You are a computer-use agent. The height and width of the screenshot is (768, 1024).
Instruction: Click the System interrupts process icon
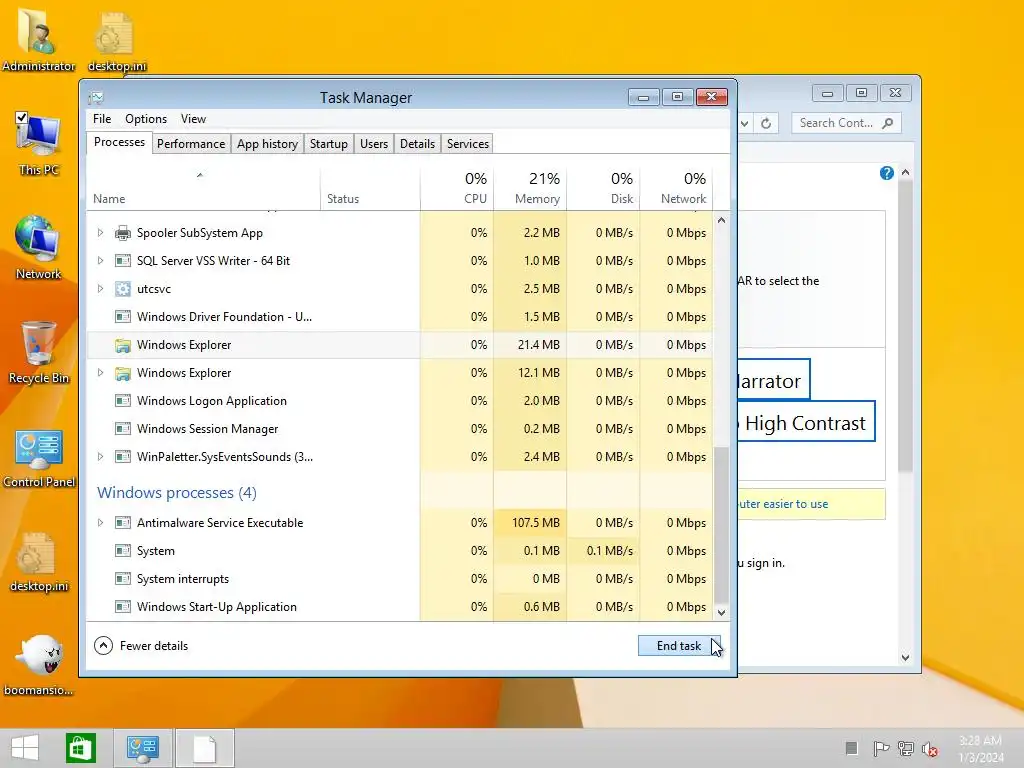[x=123, y=579]
